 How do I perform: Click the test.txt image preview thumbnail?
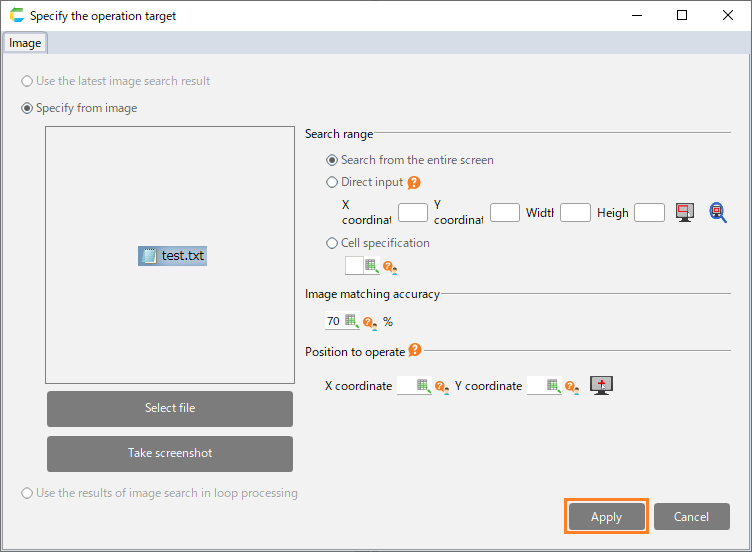pos(173,256)
